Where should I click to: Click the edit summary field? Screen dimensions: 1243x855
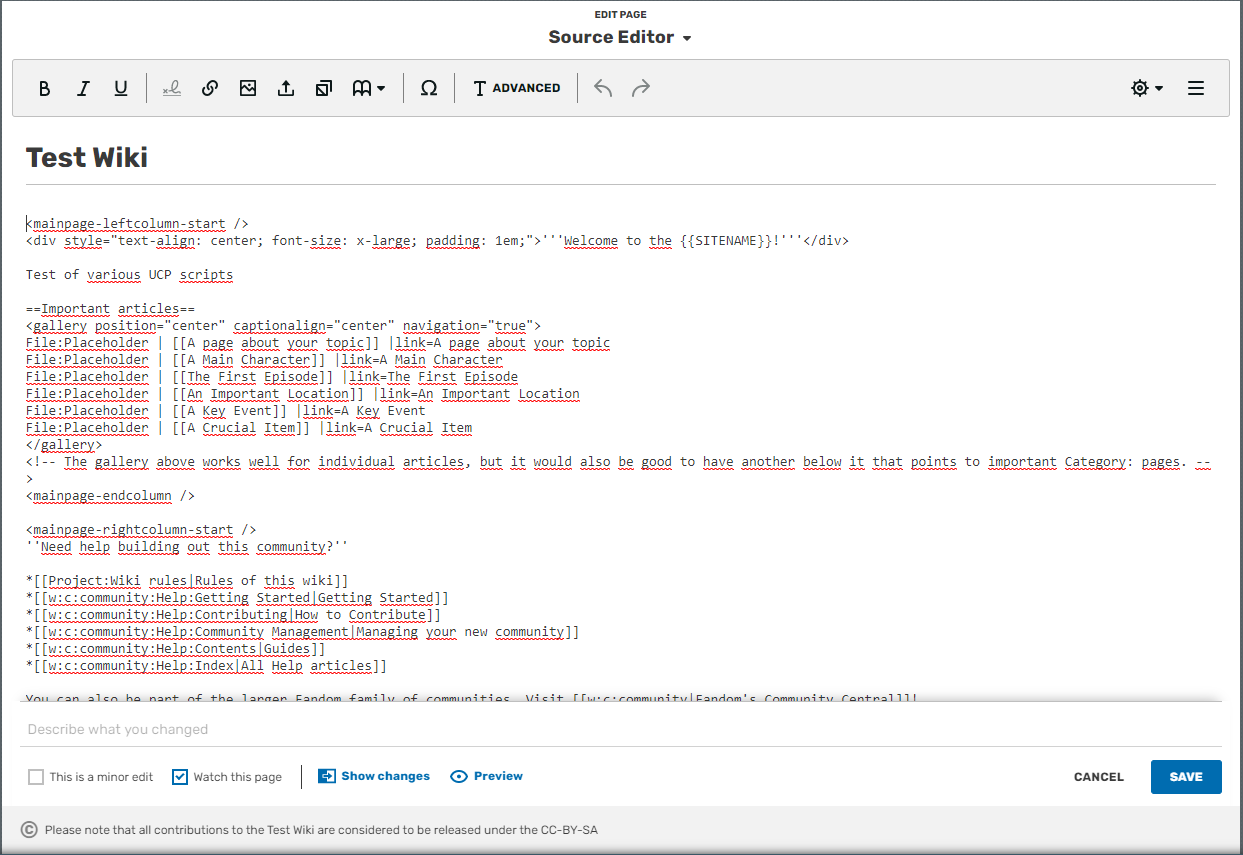621,729
